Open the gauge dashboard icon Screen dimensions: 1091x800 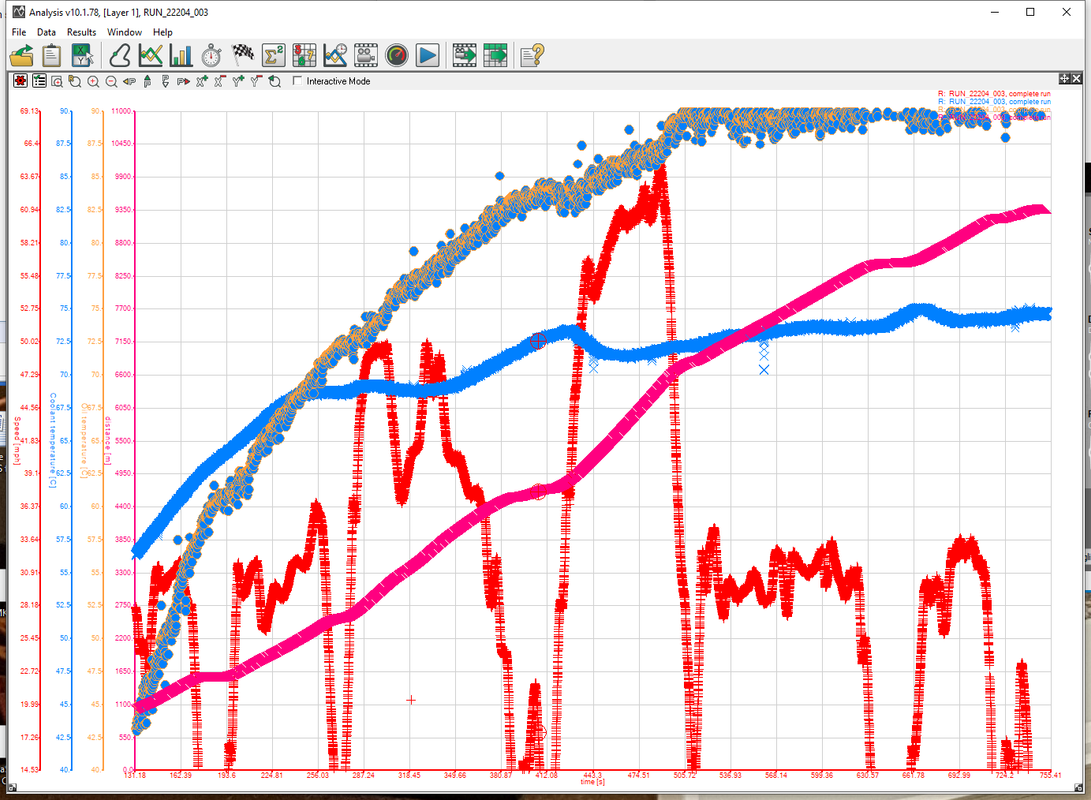click(397, 56)
